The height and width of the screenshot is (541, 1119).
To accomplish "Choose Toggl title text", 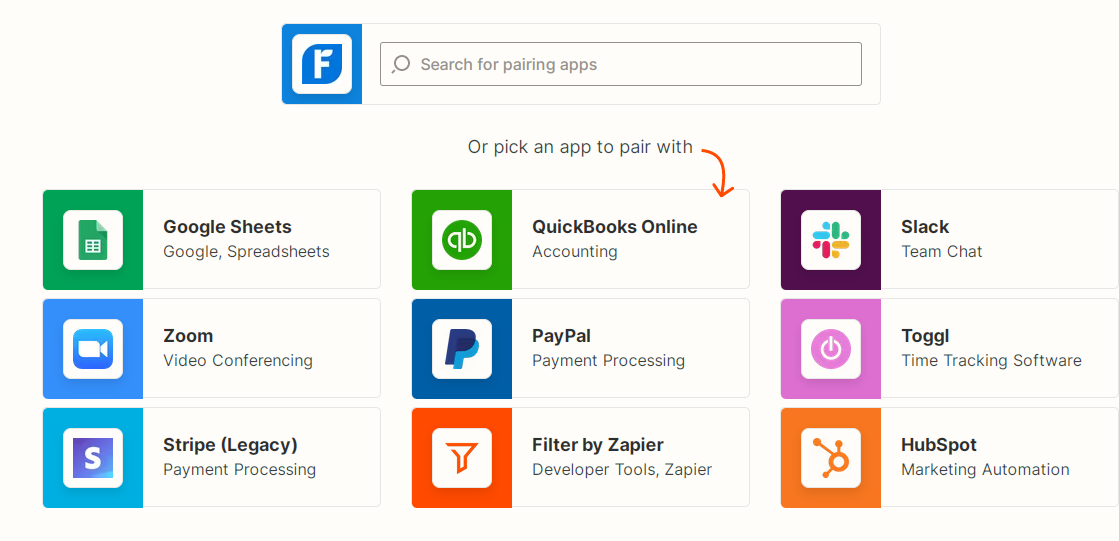I will pos(925,336).
